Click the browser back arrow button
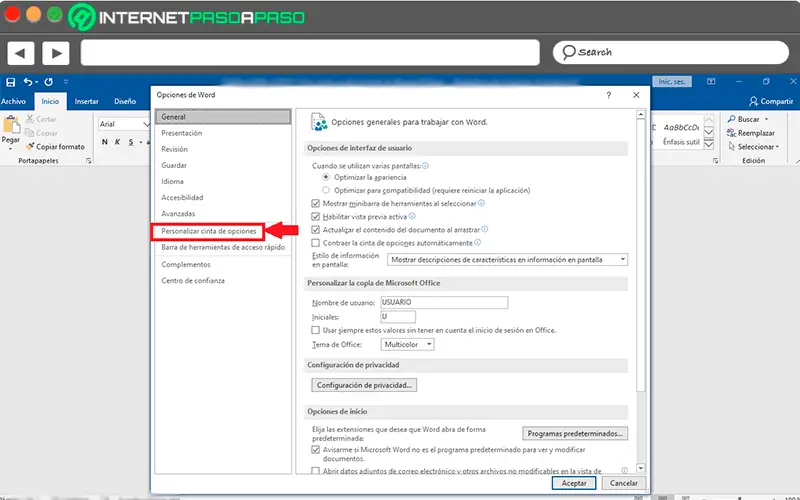 [20, 53]
